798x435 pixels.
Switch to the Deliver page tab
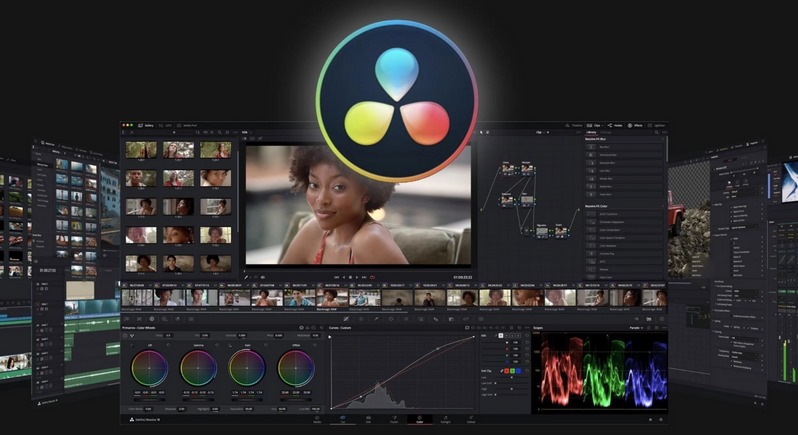[x=471, y=420]
